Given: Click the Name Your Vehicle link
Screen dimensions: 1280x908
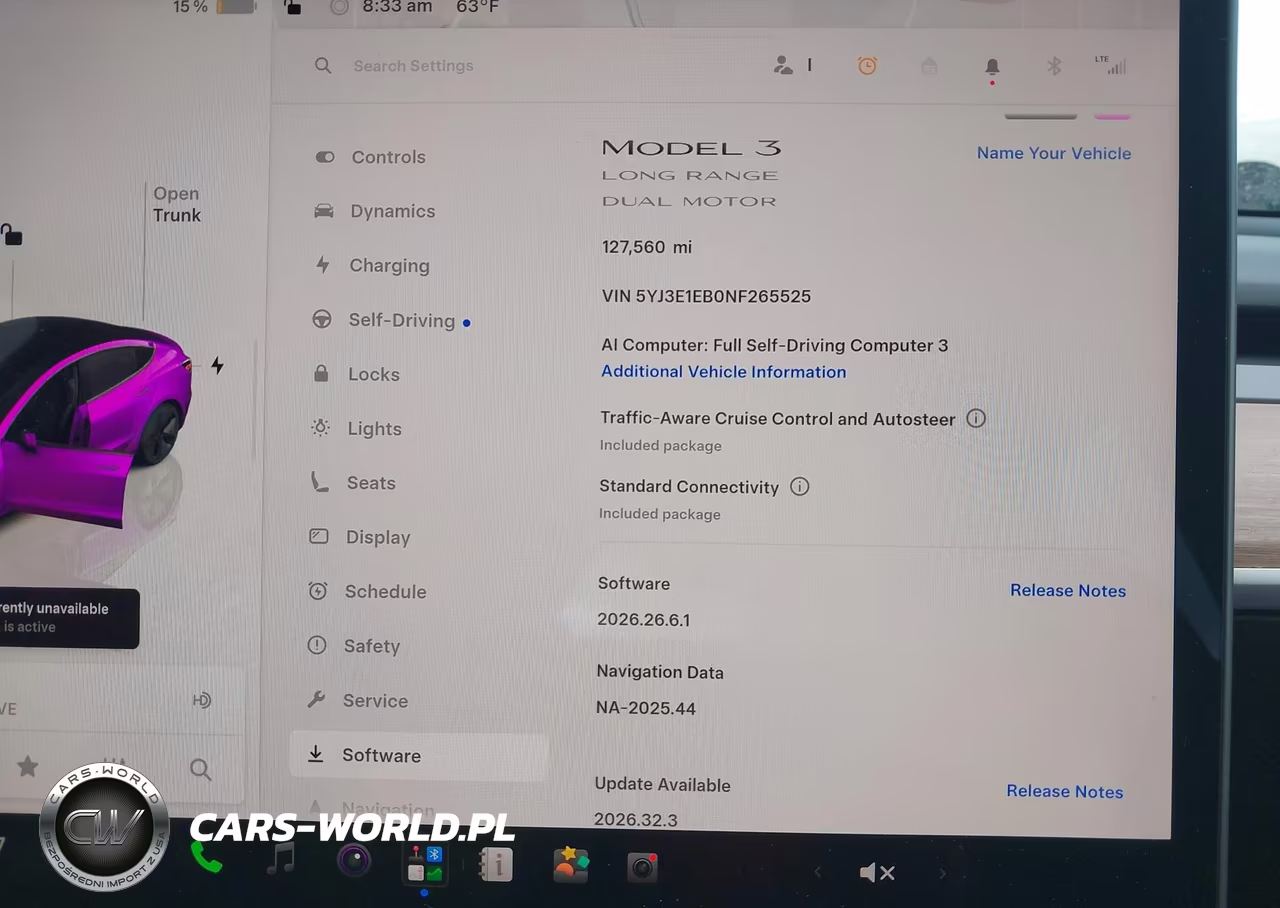Looking at the screenshot, I should click(1054, 153).
